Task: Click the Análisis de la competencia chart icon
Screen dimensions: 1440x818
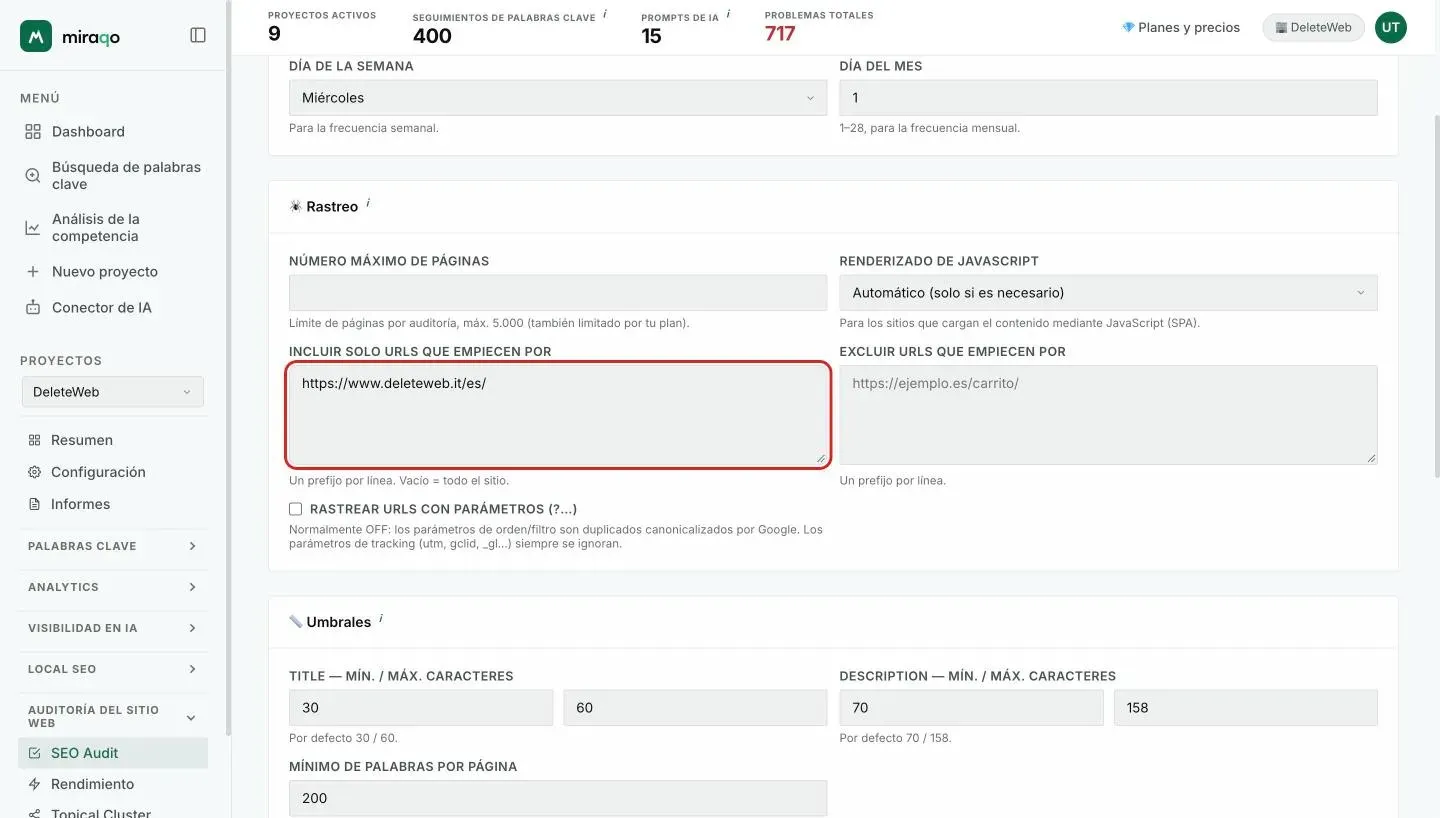Action: point(33,227)
